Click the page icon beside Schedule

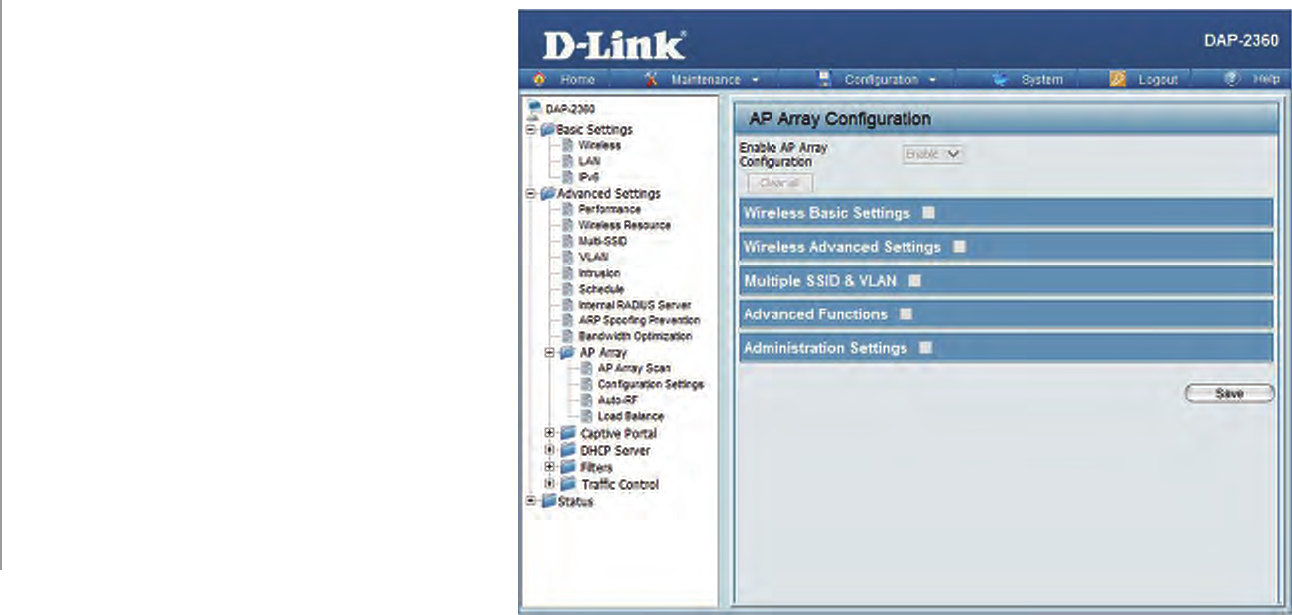(568, 289)
